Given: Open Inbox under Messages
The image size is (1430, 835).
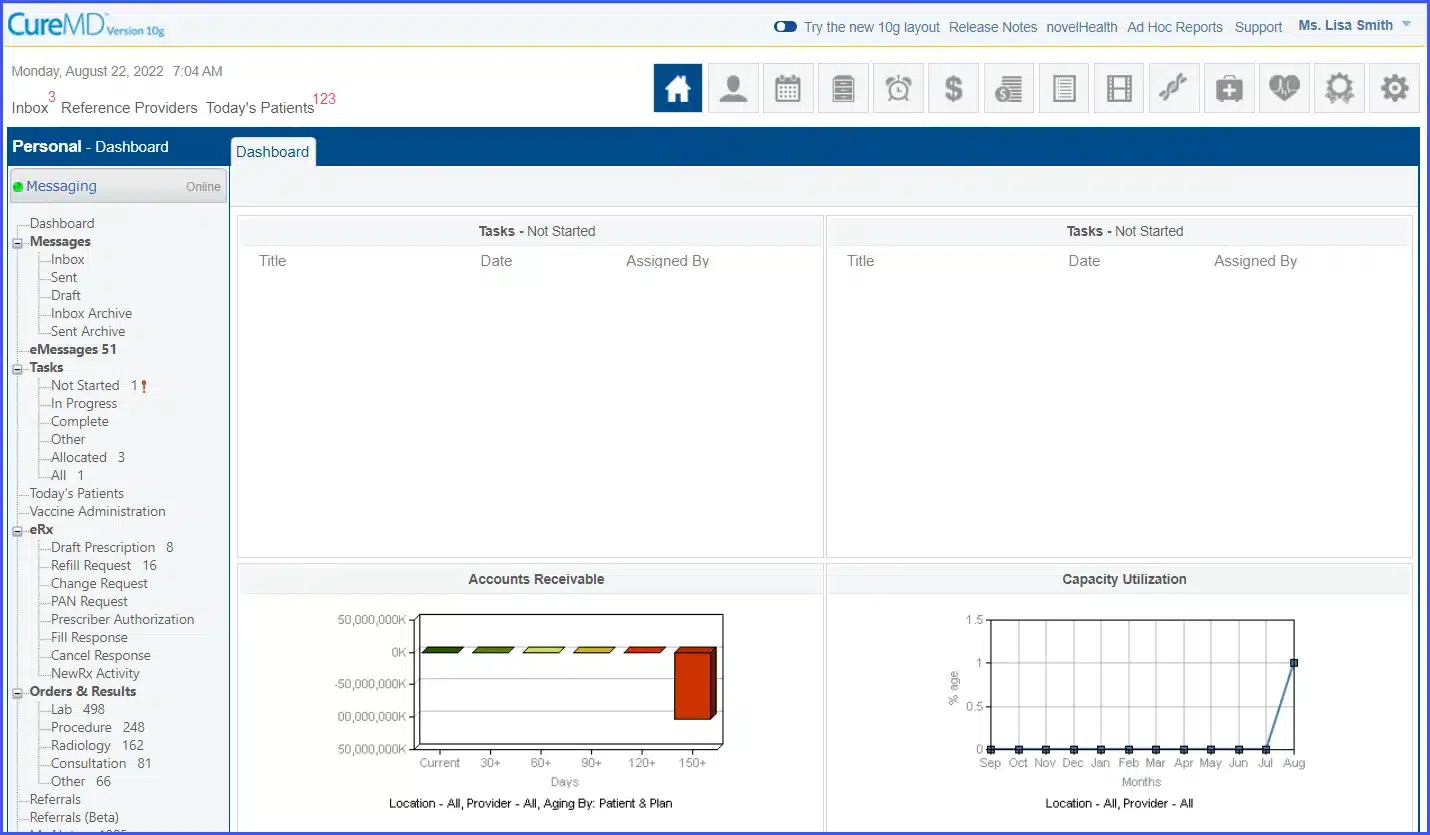Looking at the screenshot, I should click(x=68, y=260).
